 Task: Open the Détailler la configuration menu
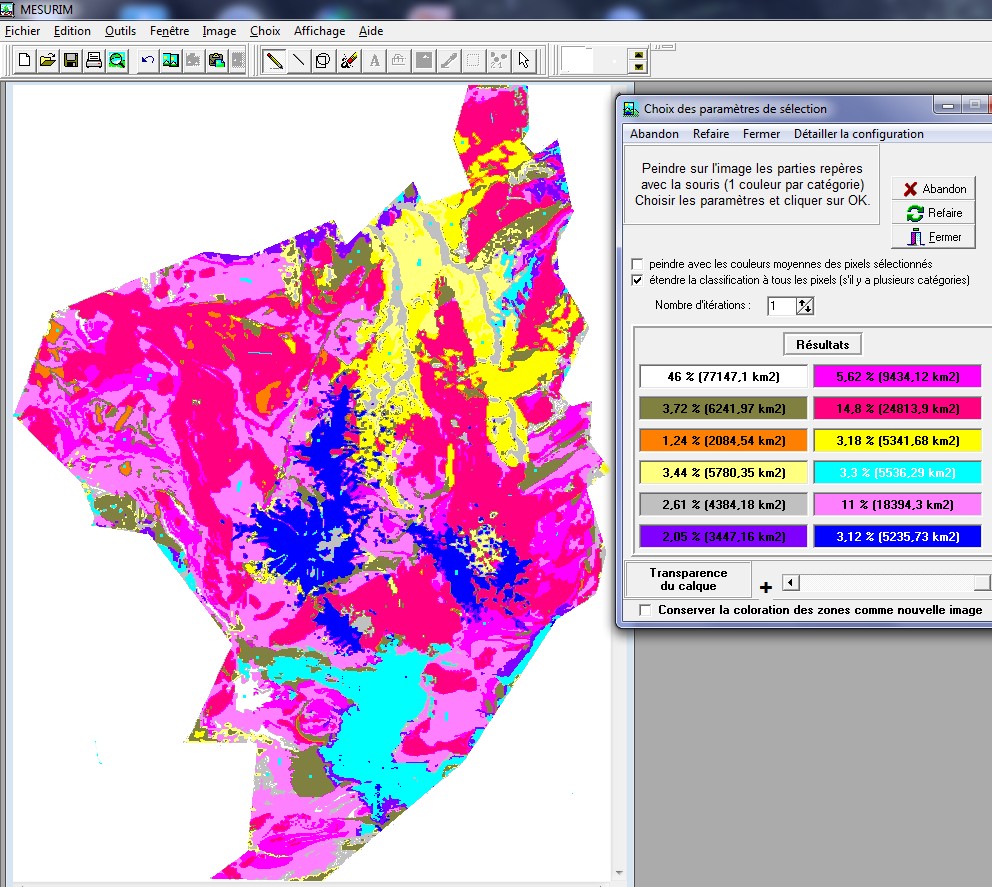[x=858, y=134]
